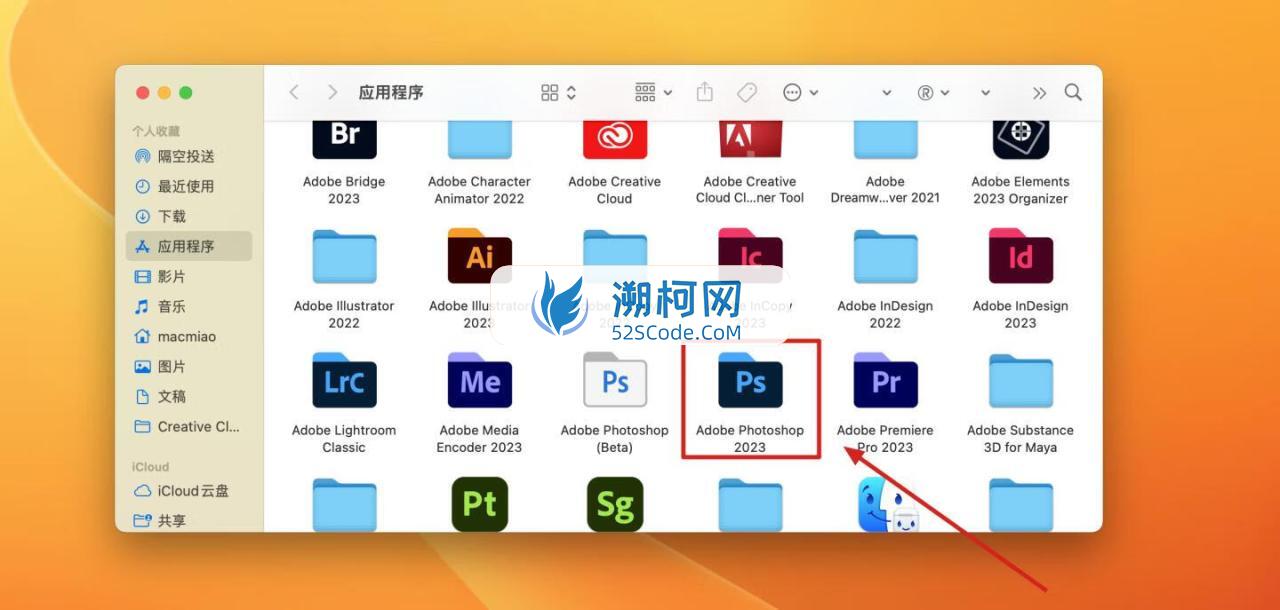Click the 应用程序 window title
Image resolution: width=1280 pixels, height=610 pixels.
tap(391, 92)
